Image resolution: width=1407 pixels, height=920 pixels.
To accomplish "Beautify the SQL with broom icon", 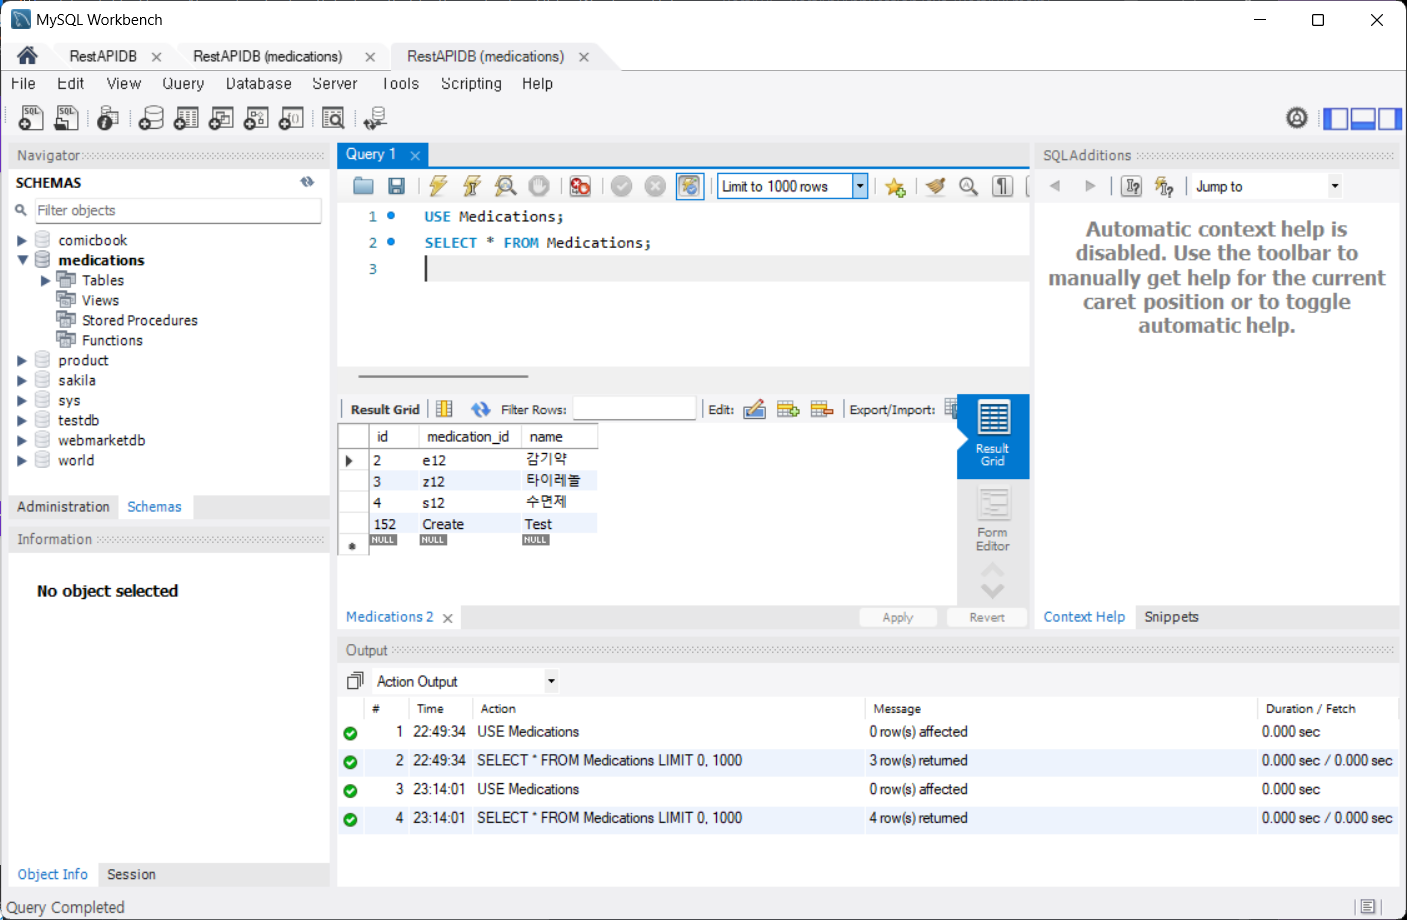I will click(x=935, y=186).
